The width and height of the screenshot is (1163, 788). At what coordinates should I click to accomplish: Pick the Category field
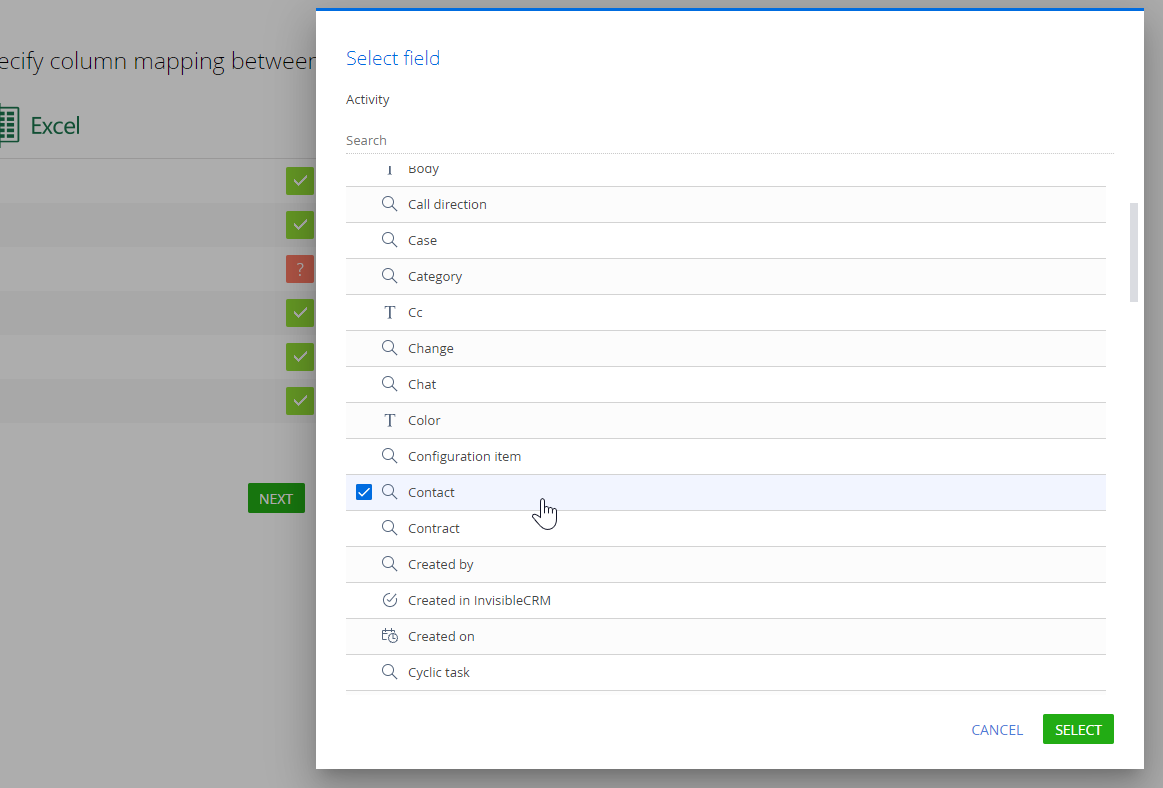click(x=725, y=276)
